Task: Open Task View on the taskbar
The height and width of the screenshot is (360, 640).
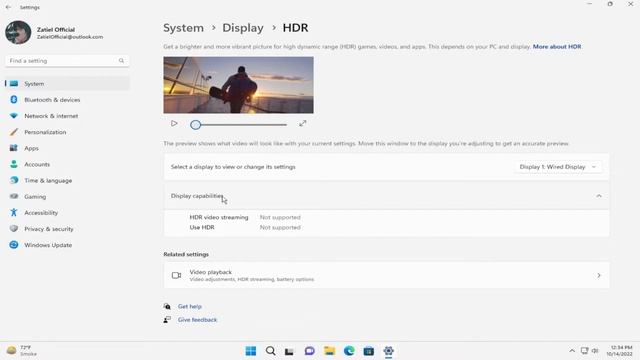Action: 289,351
